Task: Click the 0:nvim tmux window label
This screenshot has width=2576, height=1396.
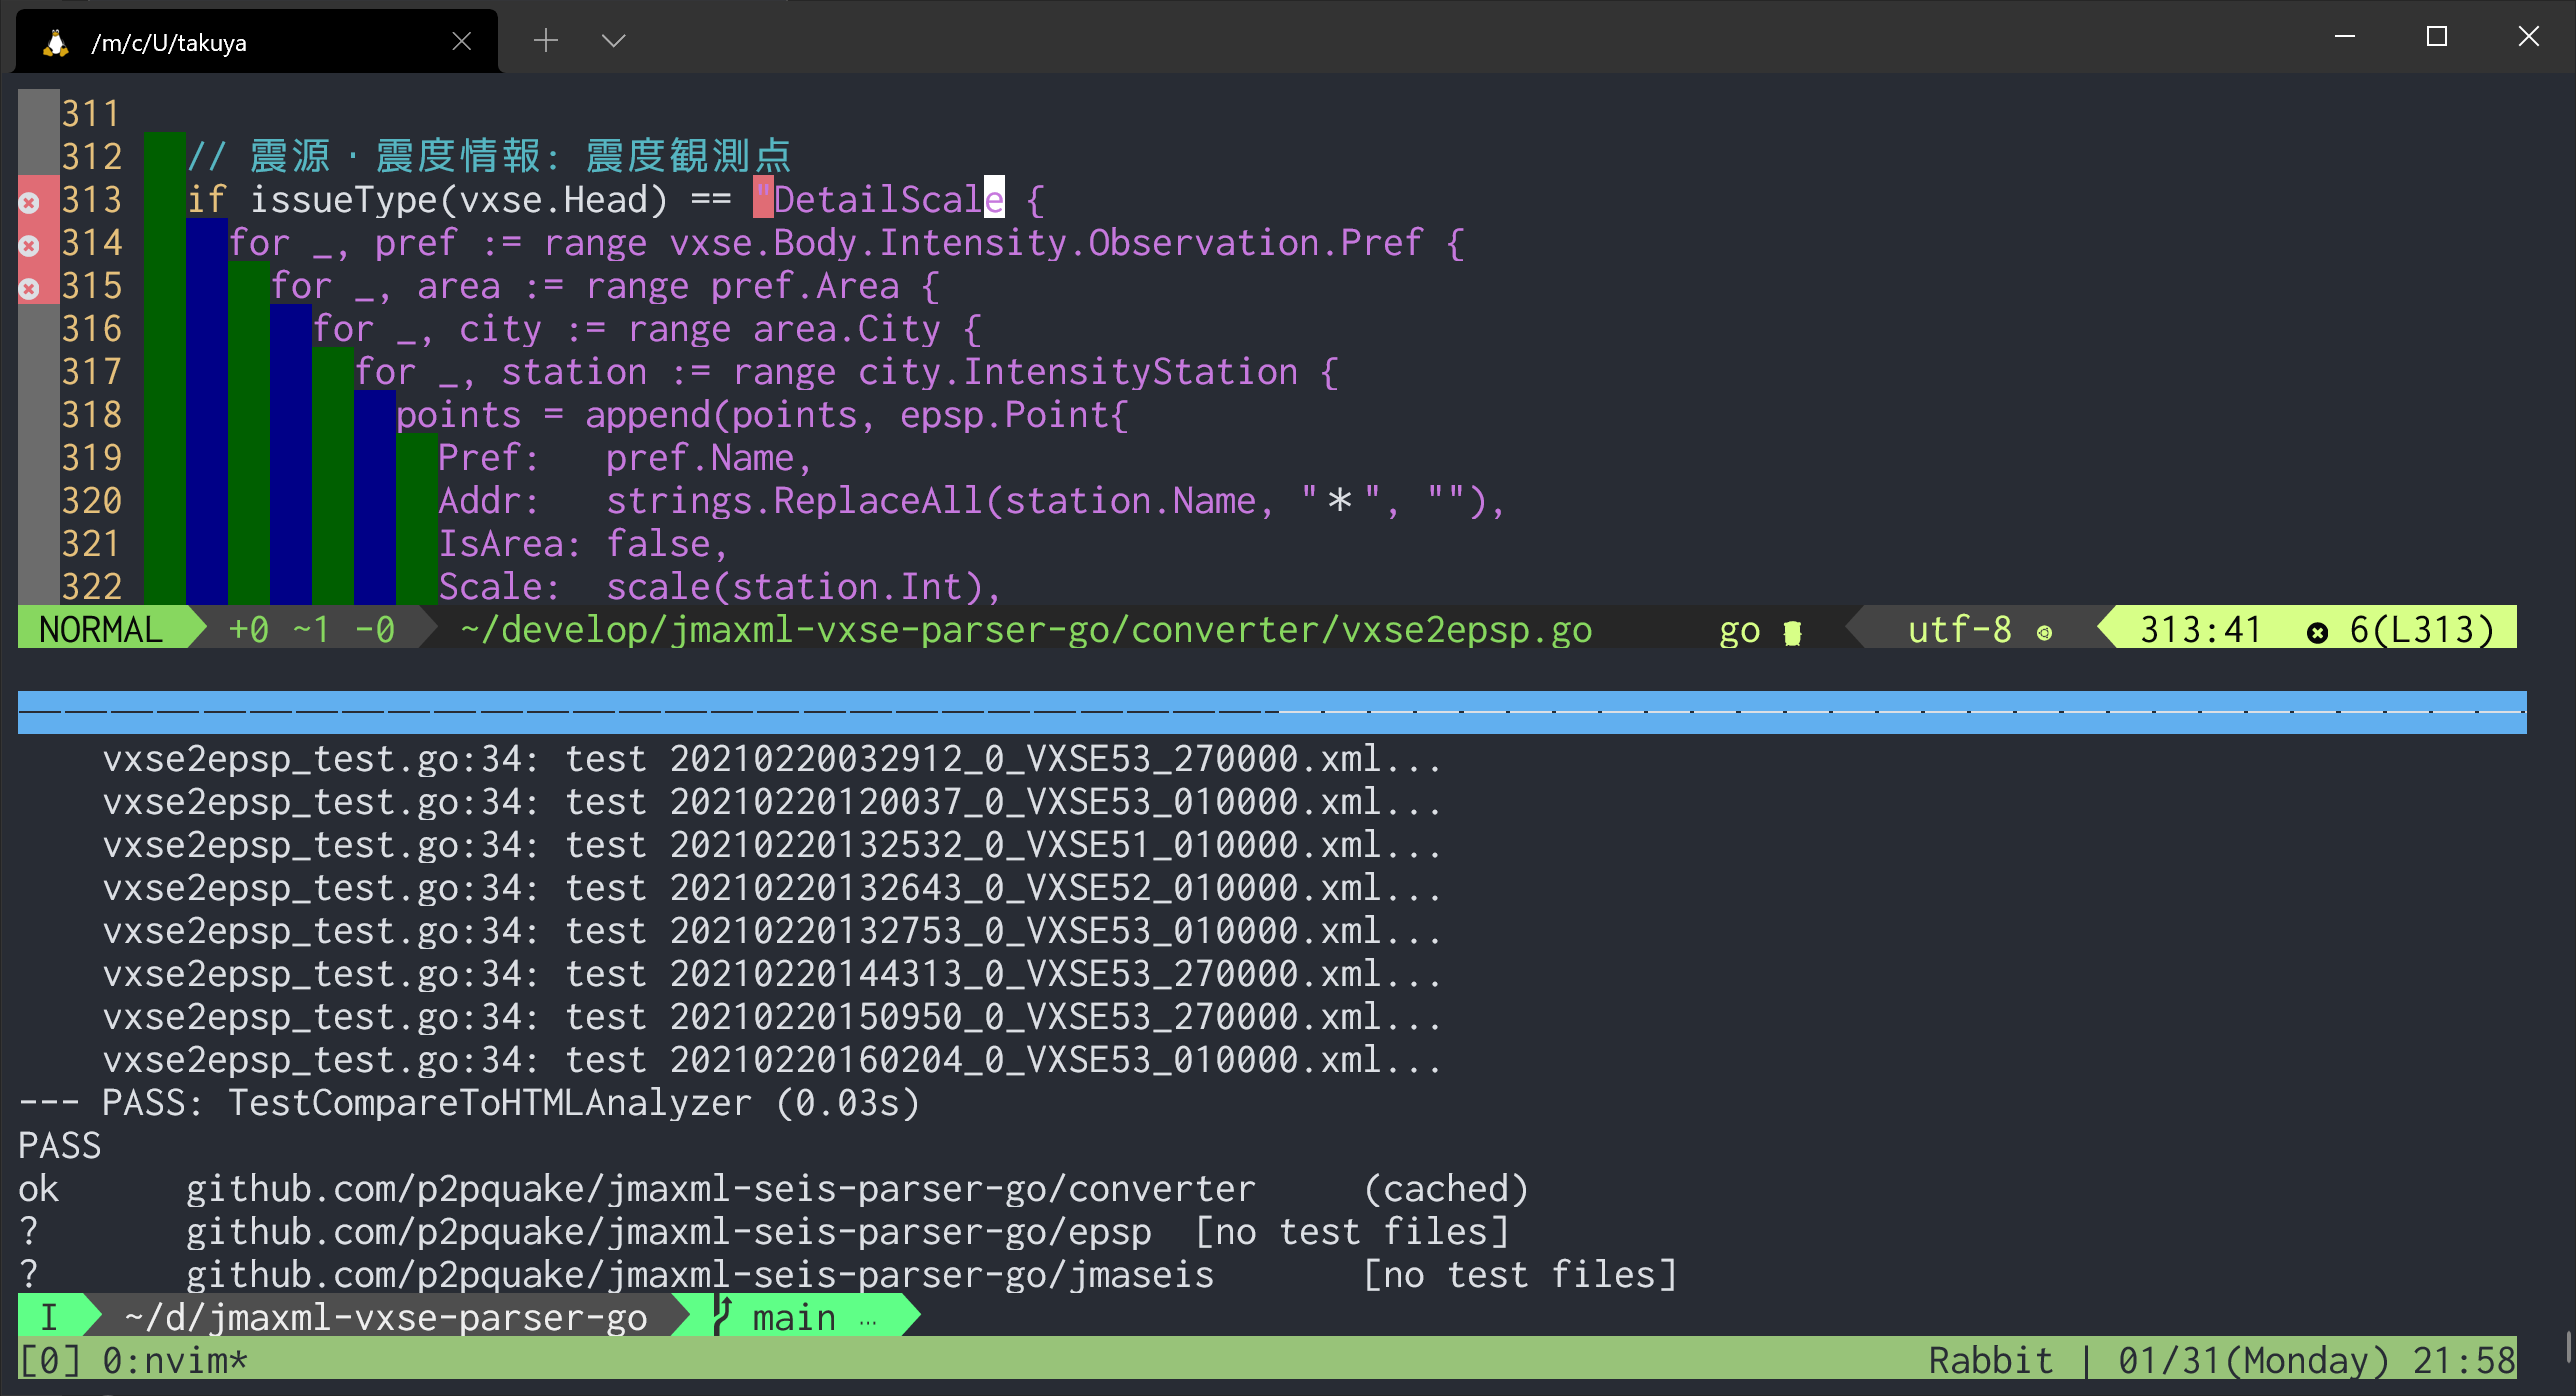Action: pyautogui.click(x=174, y=1361)
